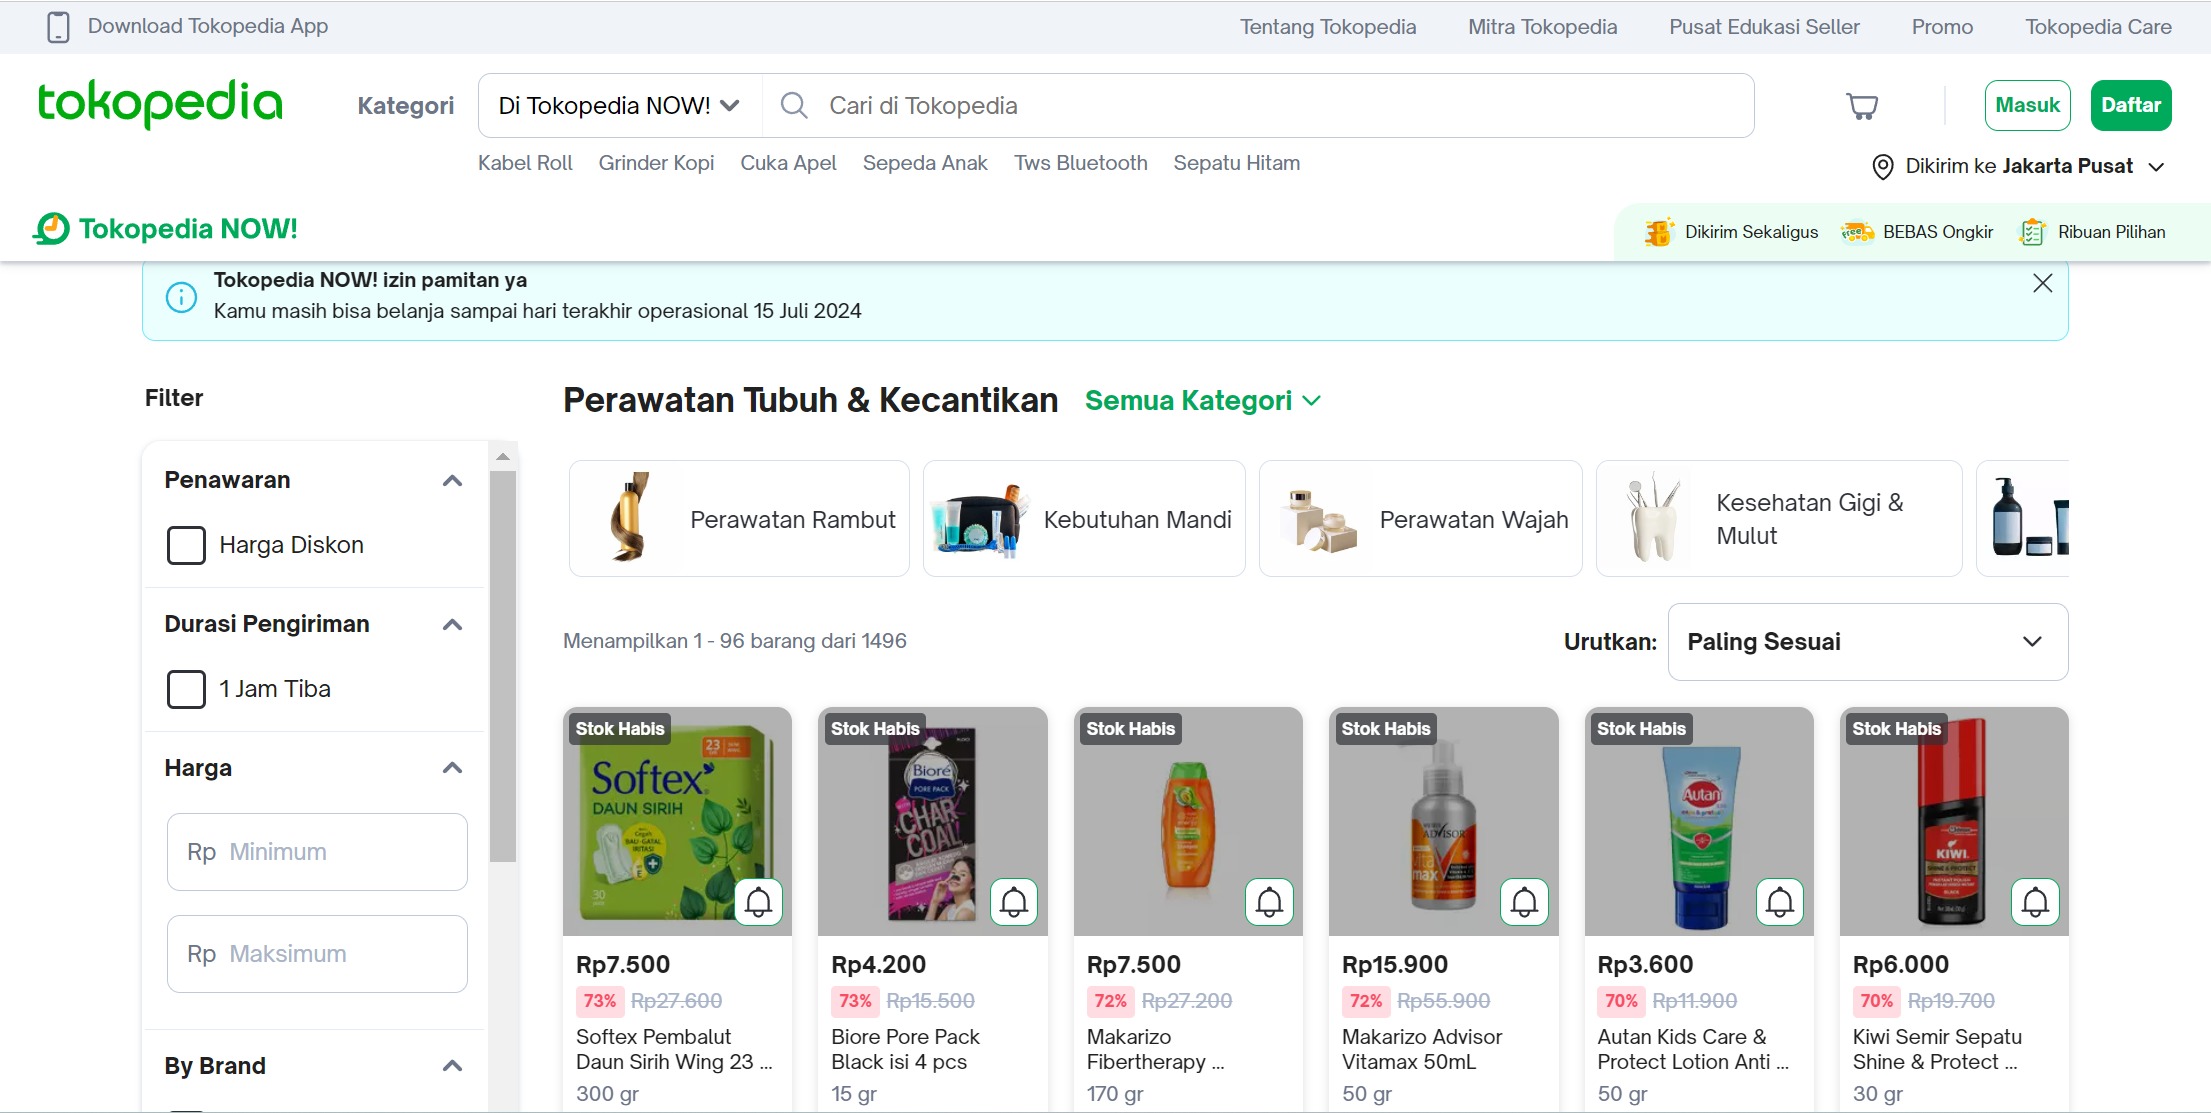Click notify bell on Makarizo Advisor Vitamax

pos(1524,902)
